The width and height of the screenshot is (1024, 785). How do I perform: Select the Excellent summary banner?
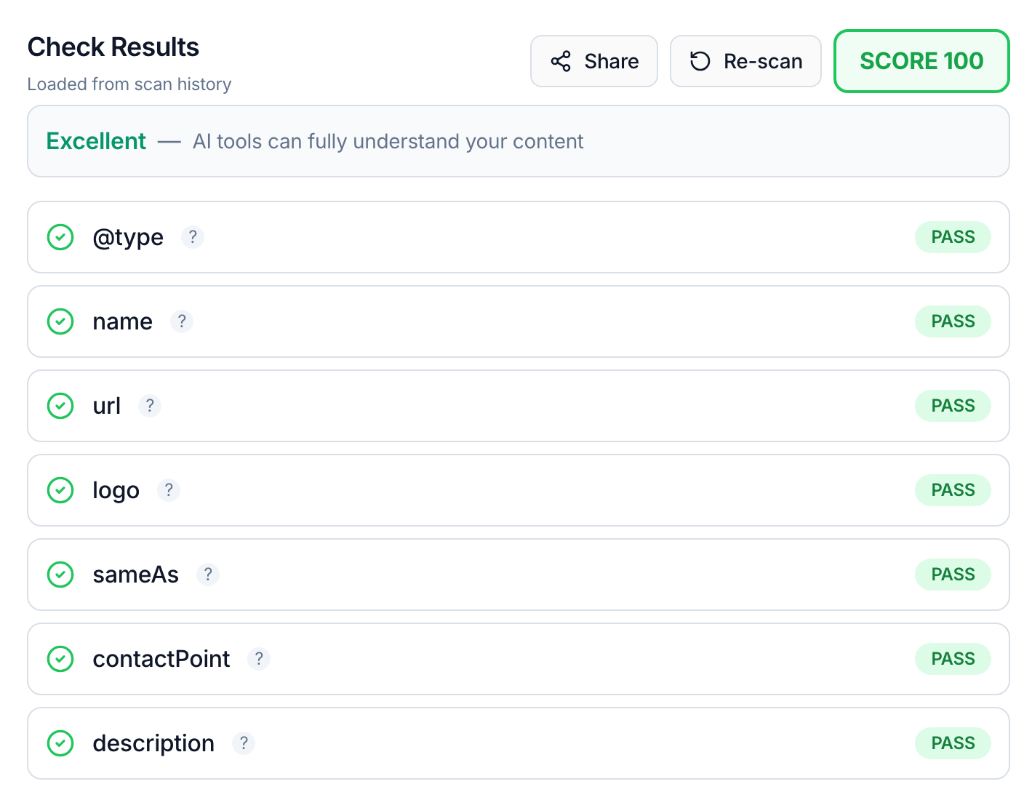tap(518, 141)
